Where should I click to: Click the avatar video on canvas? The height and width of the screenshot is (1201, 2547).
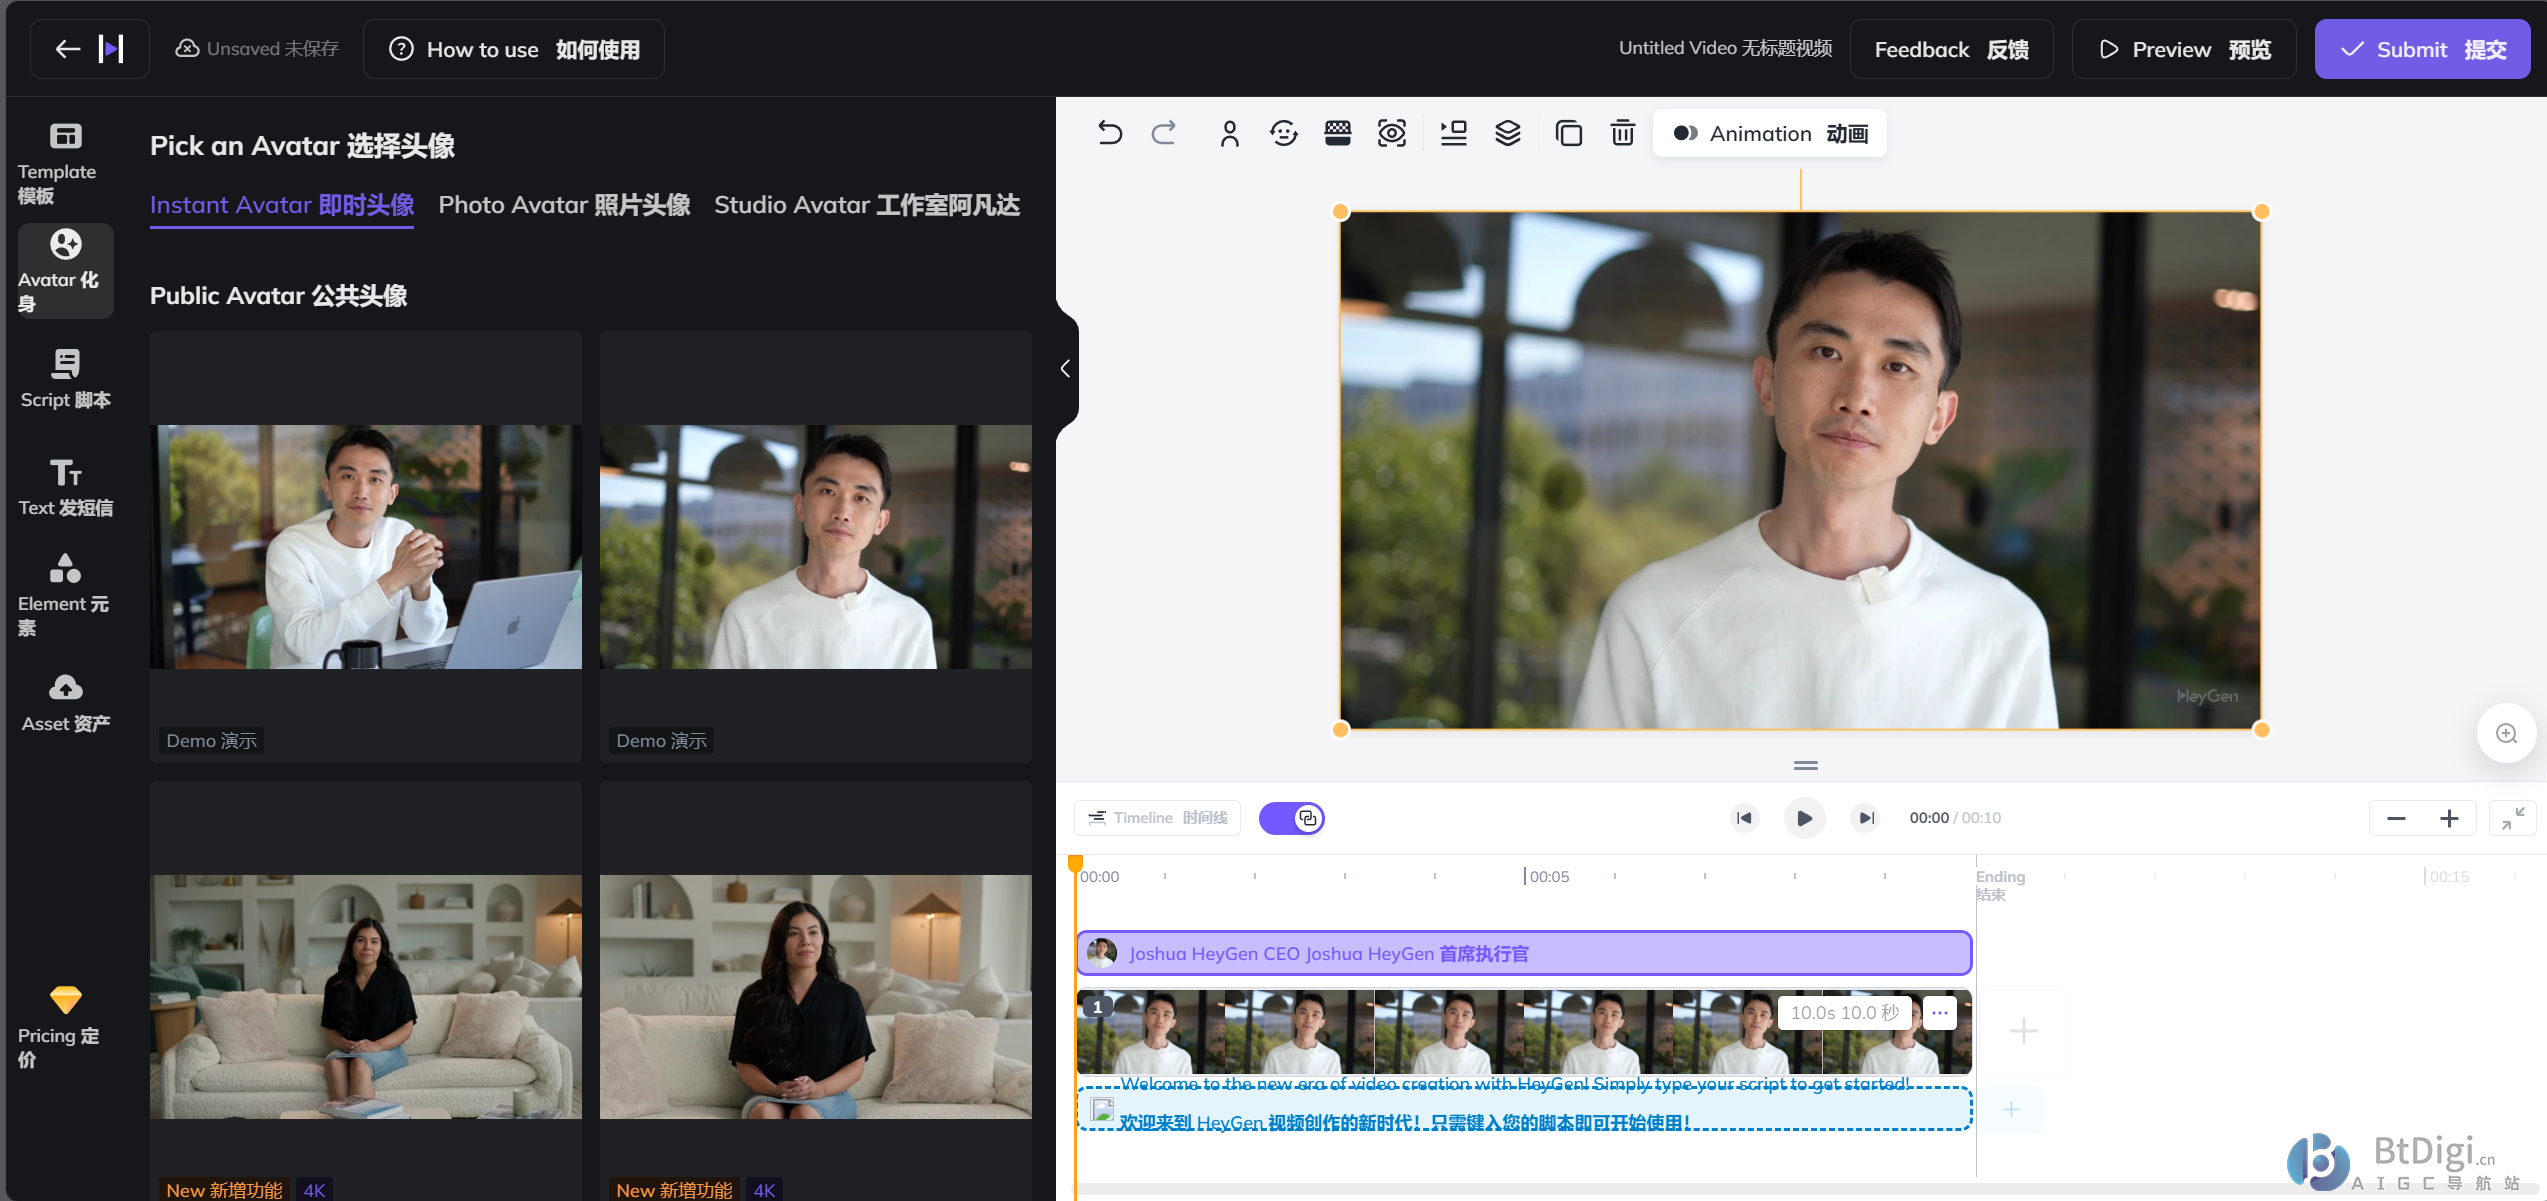click(x=1800, y=470)
